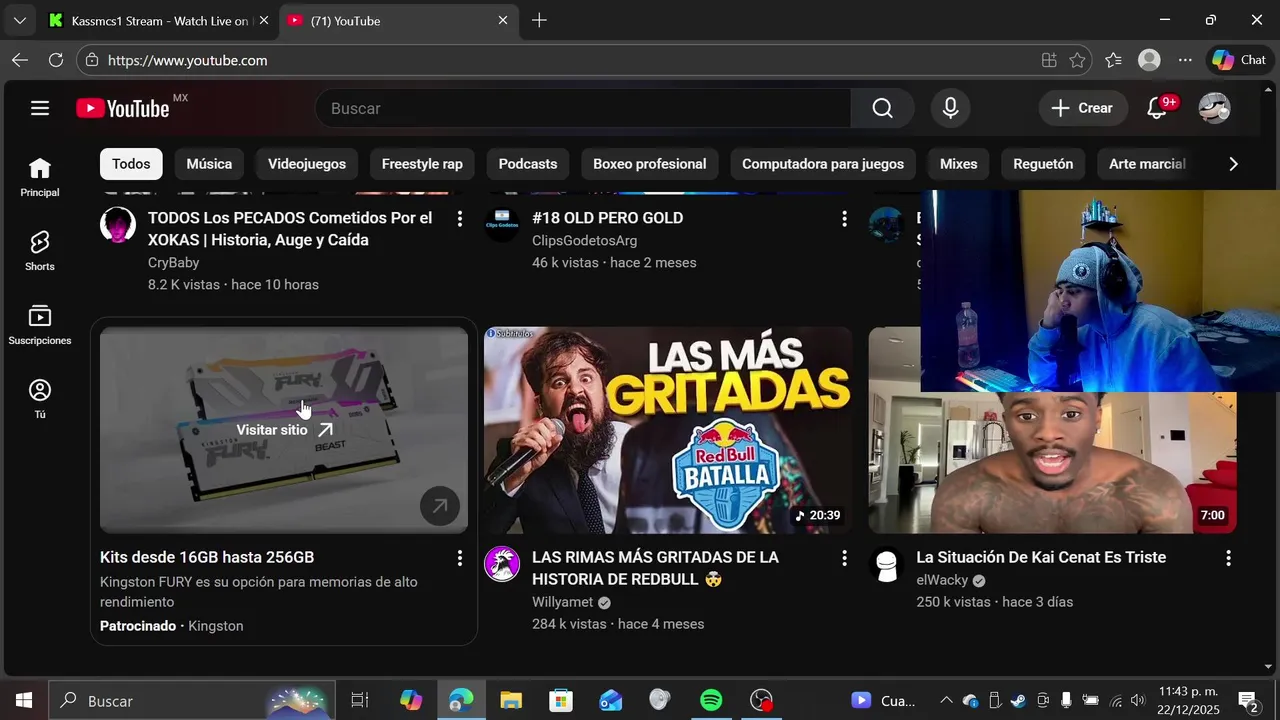The height and width of the screenshot is (720, 1280).
Task: Select the Videojuegos chip
Action: click(307, 164)
